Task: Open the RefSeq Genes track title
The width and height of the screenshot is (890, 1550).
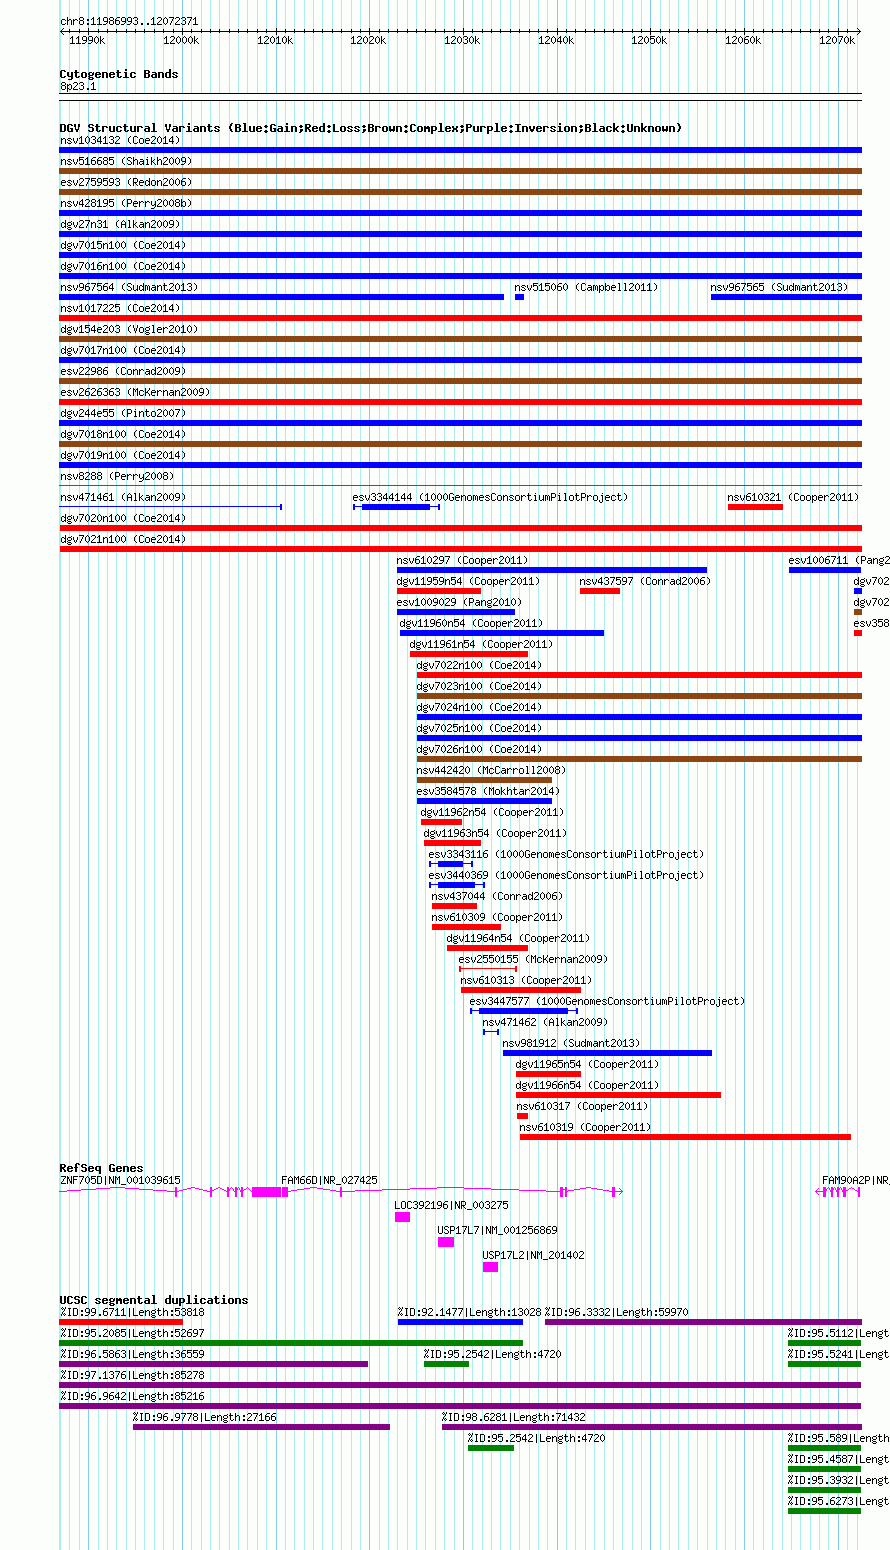Action: click(101, 1168)
